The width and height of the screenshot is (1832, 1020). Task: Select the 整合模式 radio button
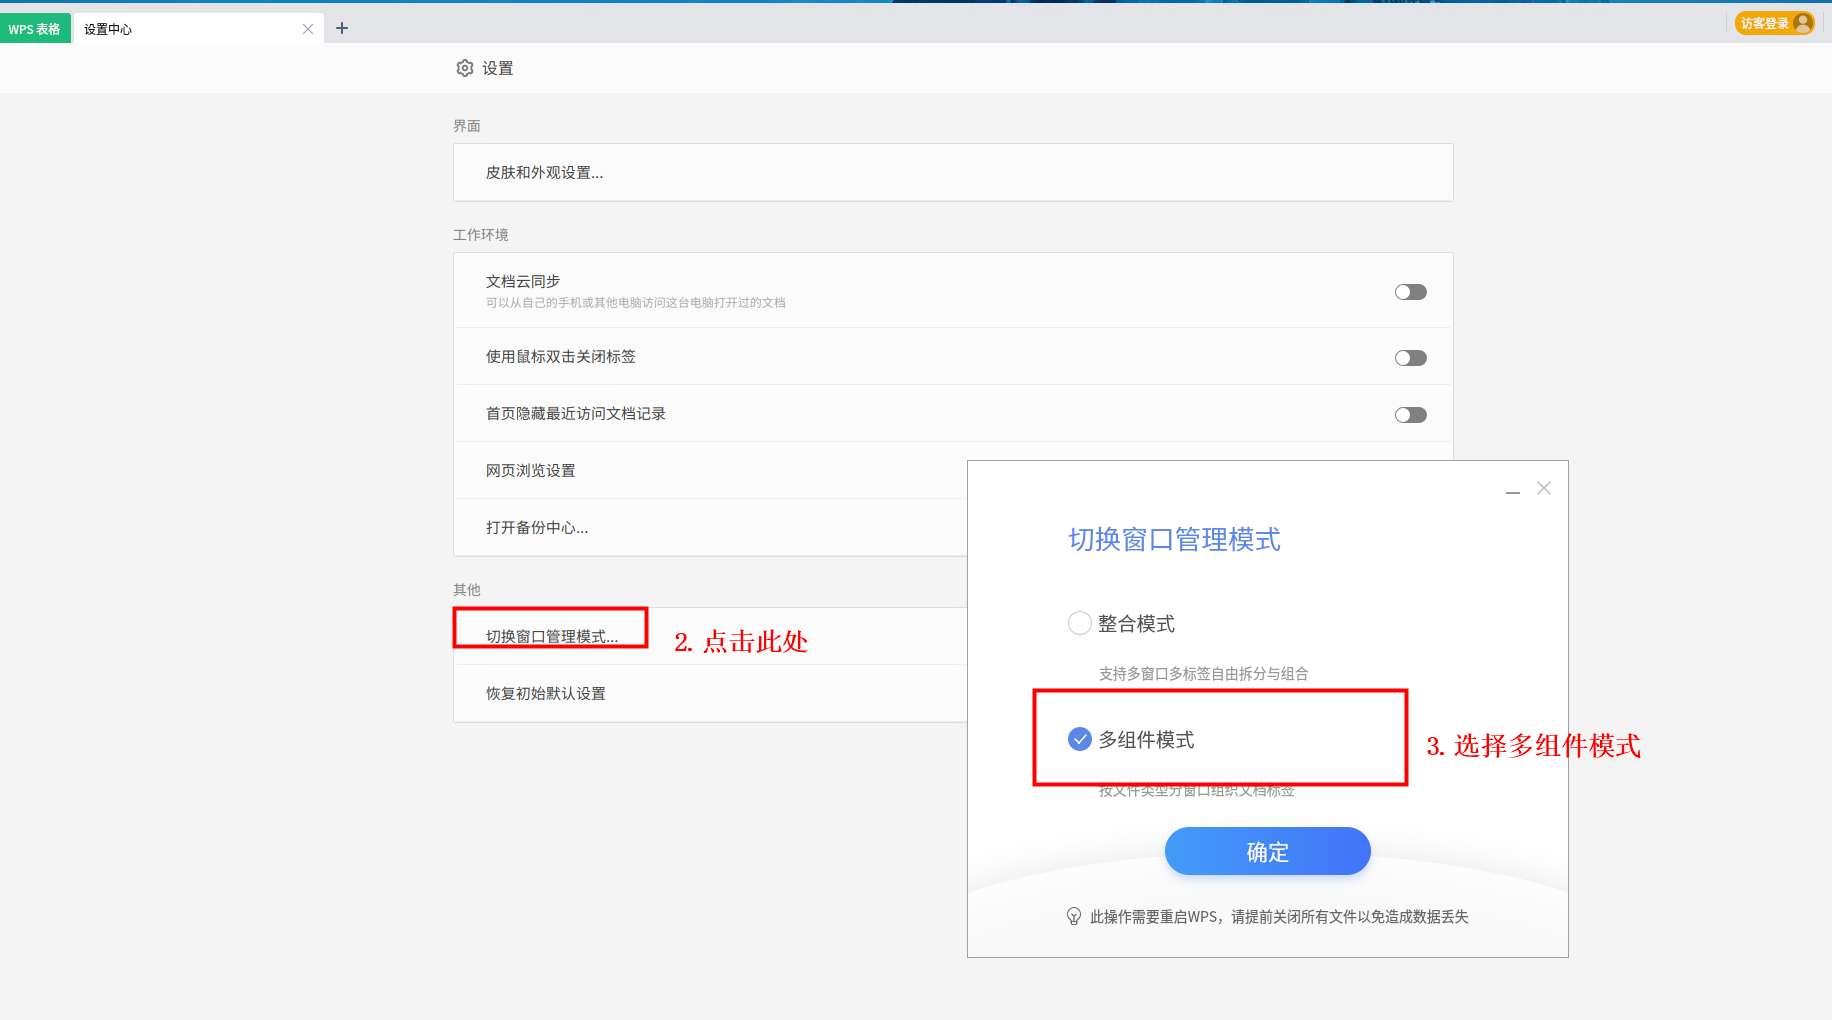(x=1080, y=623)
